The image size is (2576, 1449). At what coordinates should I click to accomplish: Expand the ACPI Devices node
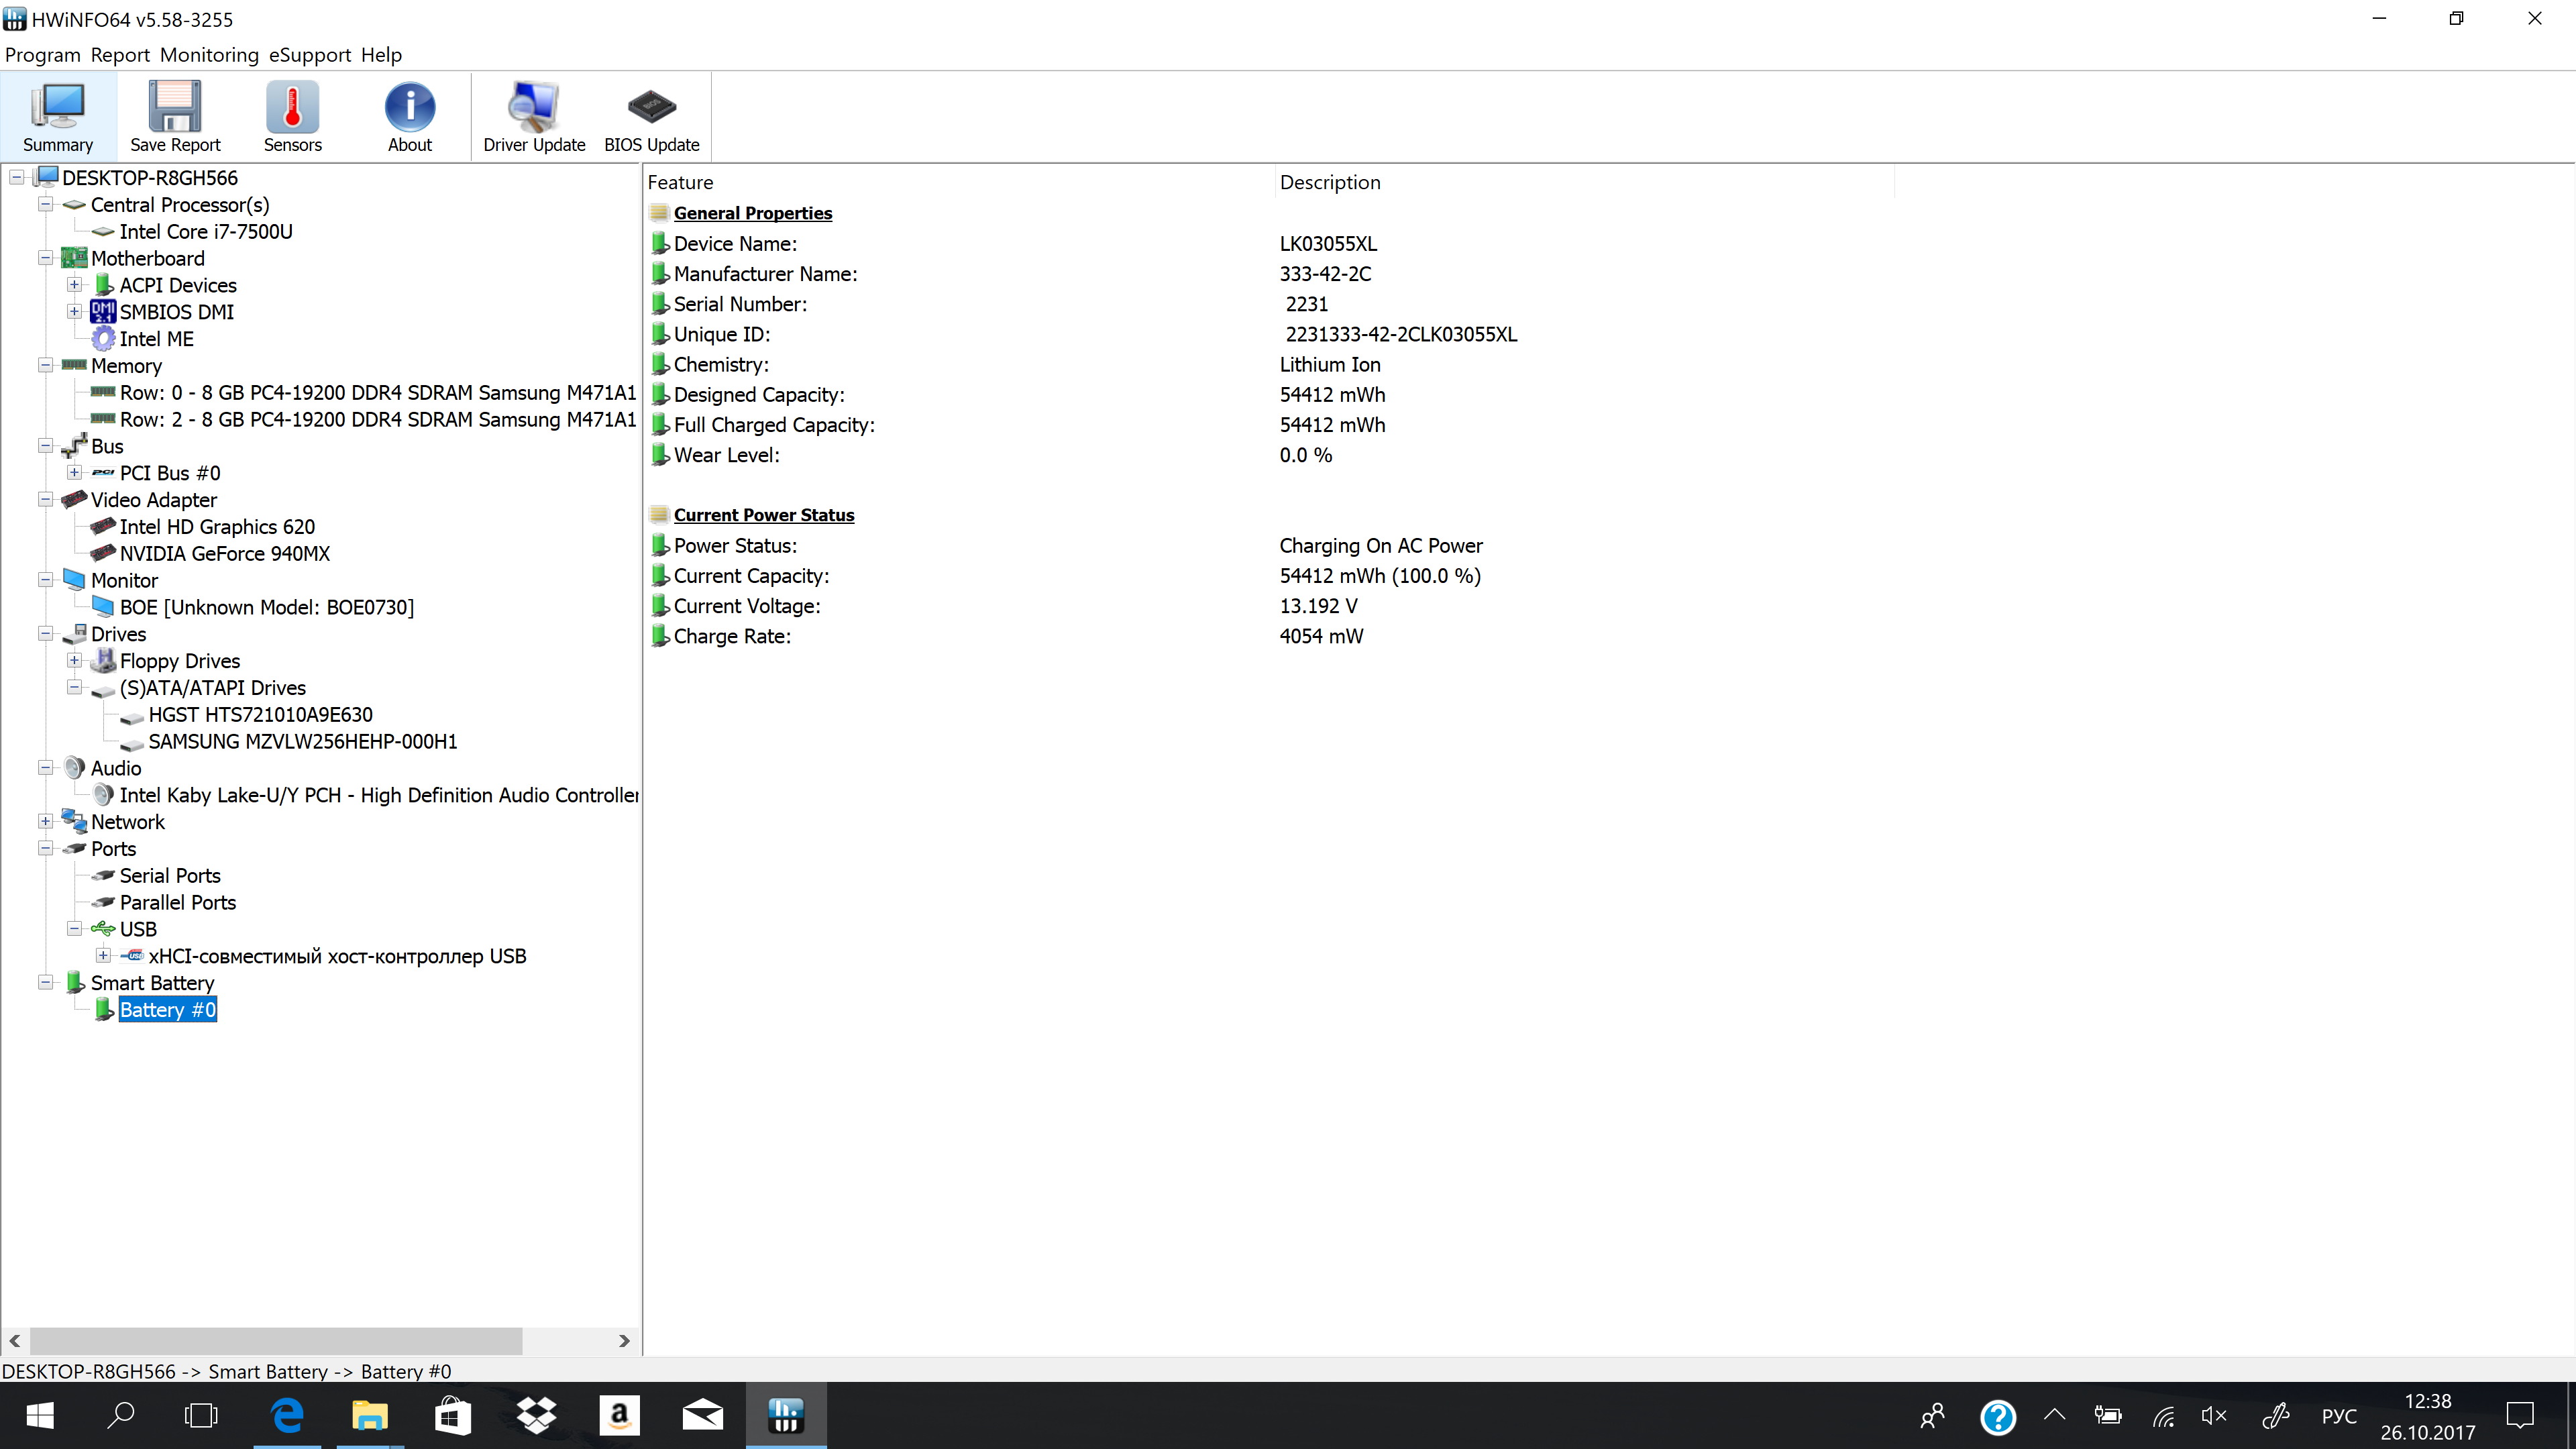[74, 285]
